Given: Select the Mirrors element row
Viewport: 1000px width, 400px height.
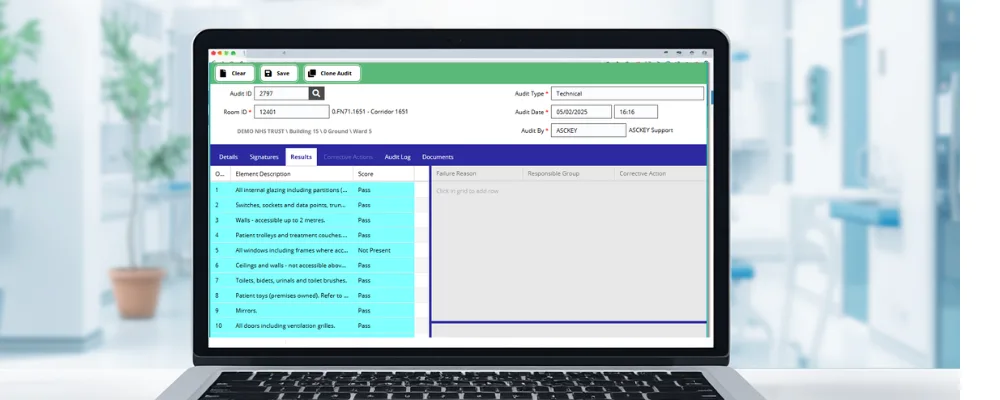Looking at the screenshot, I should [312, 311].
